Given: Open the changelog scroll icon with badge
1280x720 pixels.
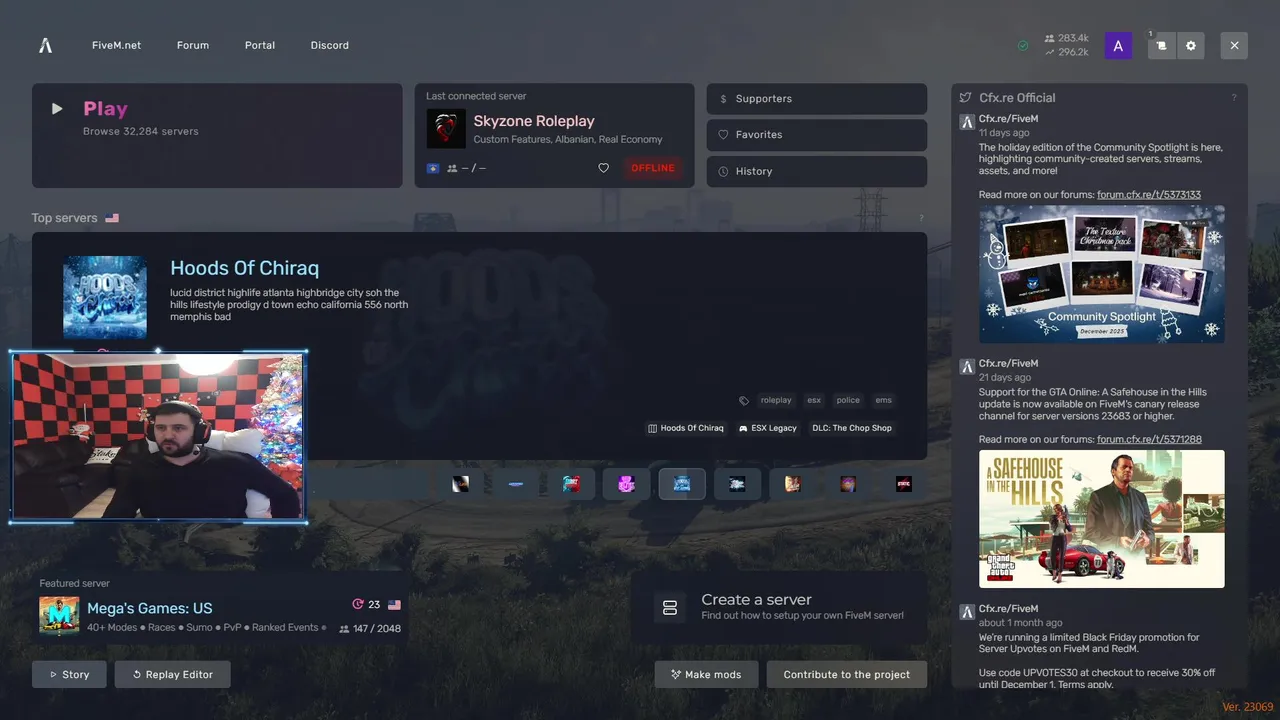Looking at the screenshot, I should click(1161, 46).
